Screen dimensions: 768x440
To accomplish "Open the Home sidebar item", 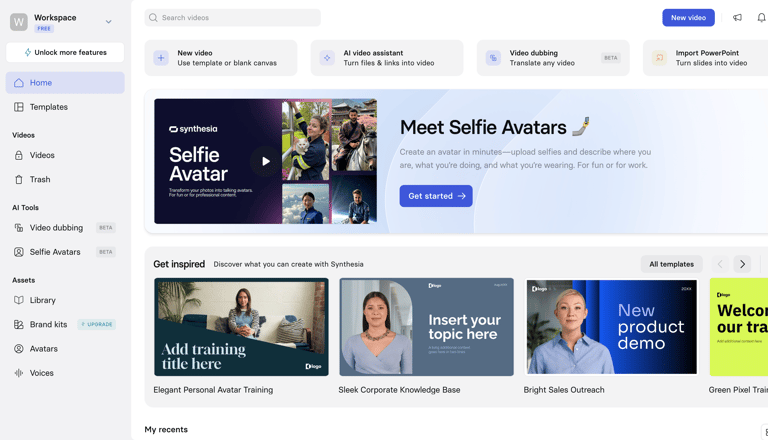I will click(x=65, y=83).
